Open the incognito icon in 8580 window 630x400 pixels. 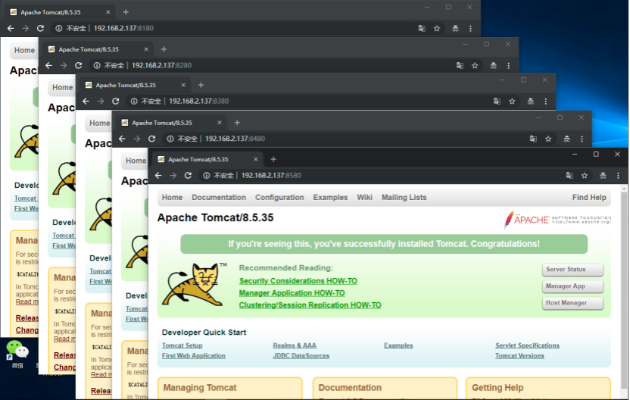tap(603, 176)
